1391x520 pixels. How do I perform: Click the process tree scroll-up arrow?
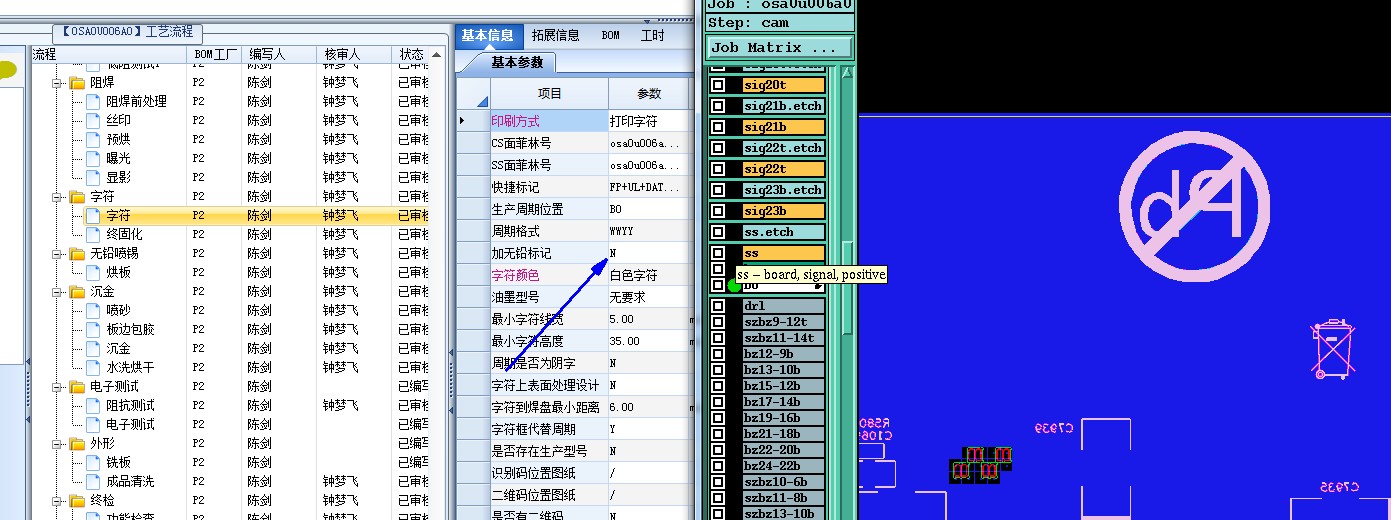pos(438,54)
